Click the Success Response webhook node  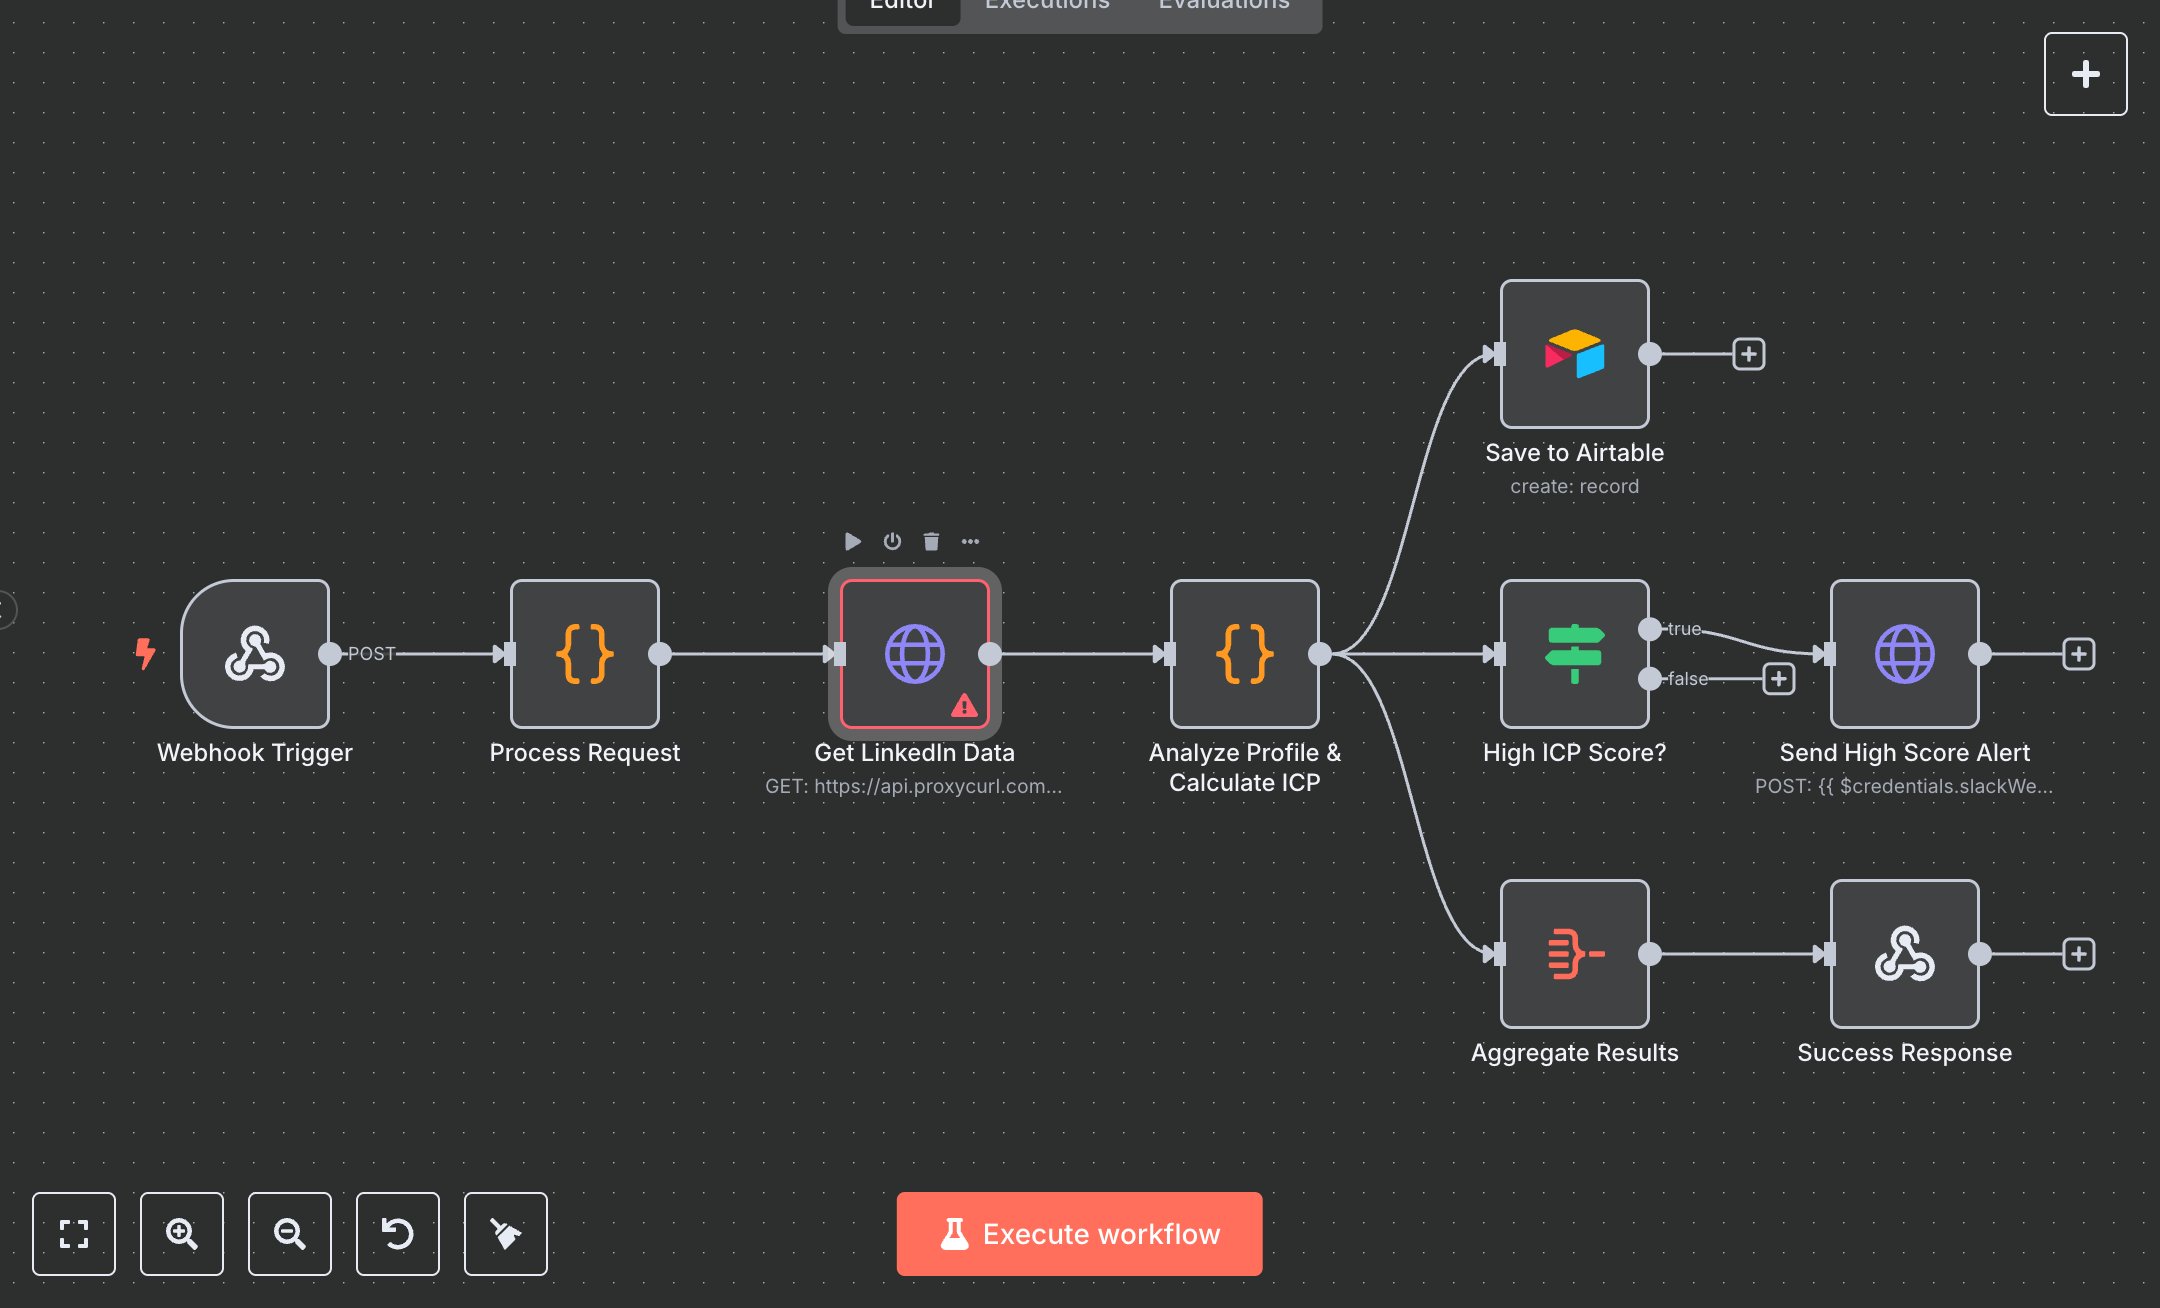pyautogui.click(x=1904, y=954)
